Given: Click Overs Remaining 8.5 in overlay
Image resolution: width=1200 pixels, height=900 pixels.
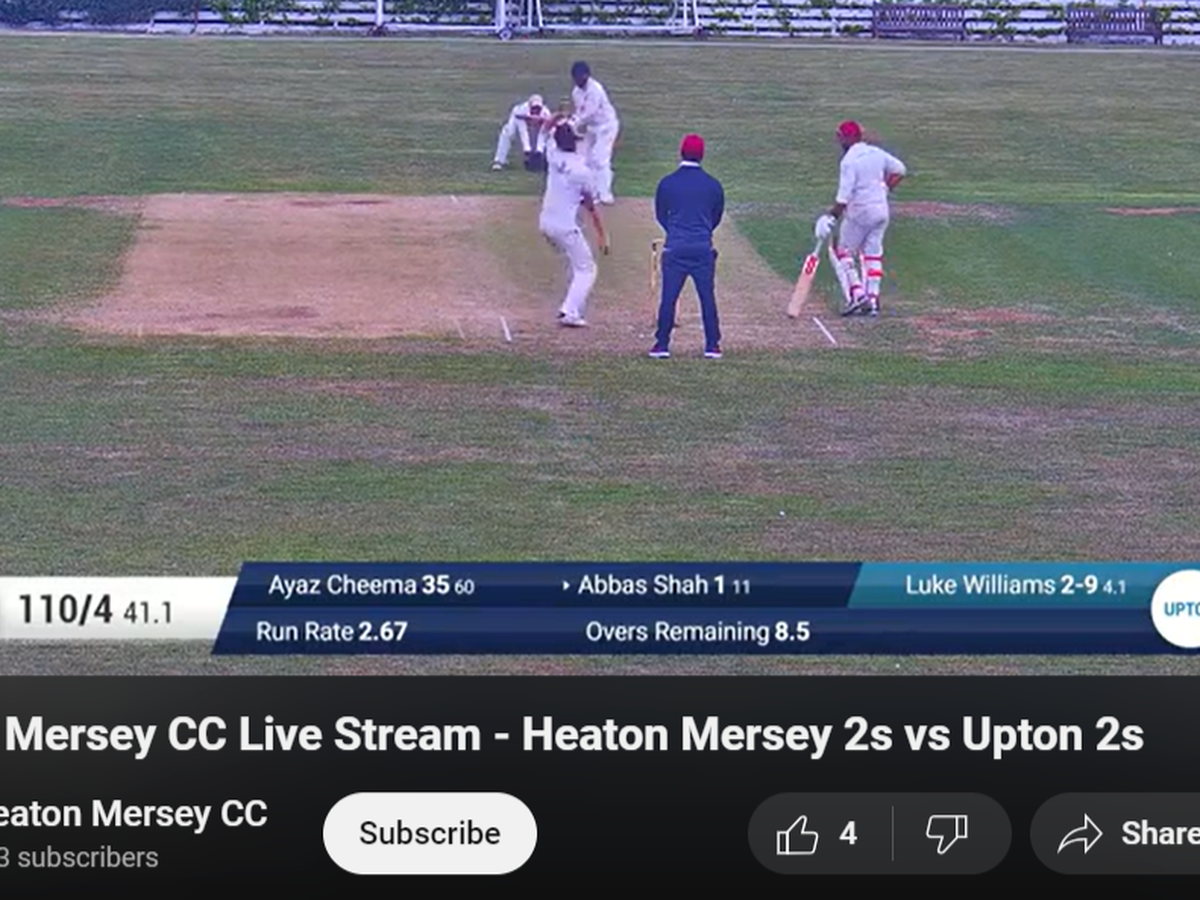Looking at the screenshot, I should point(697,632).
